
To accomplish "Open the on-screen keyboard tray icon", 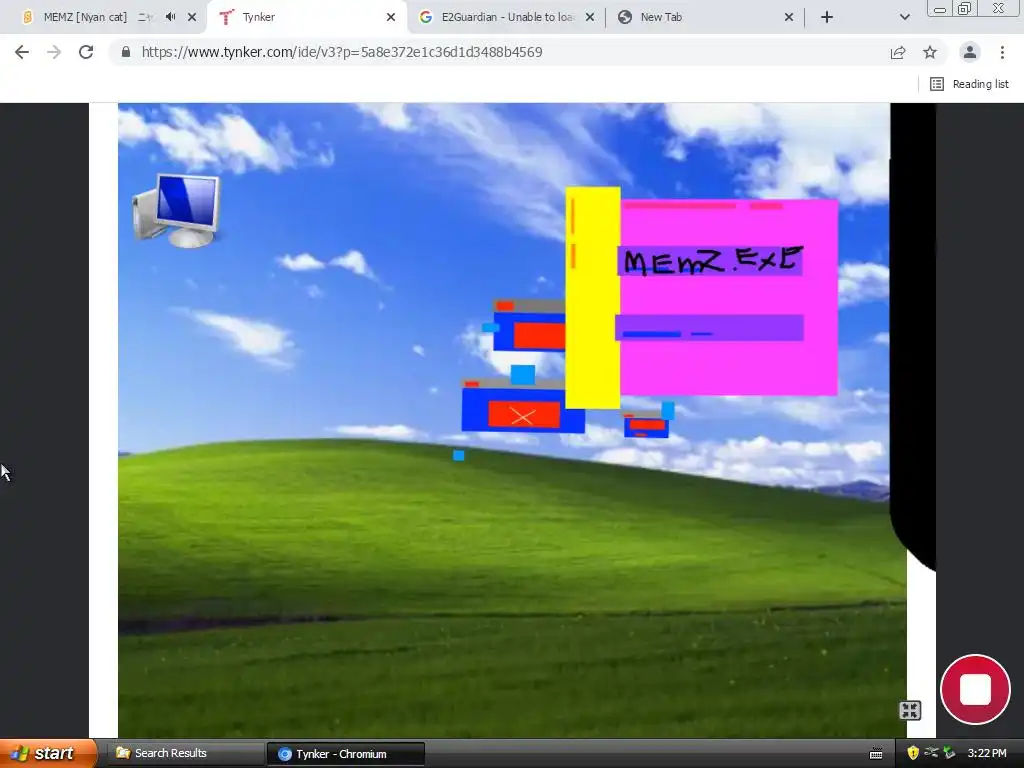I will coord(876,754).
